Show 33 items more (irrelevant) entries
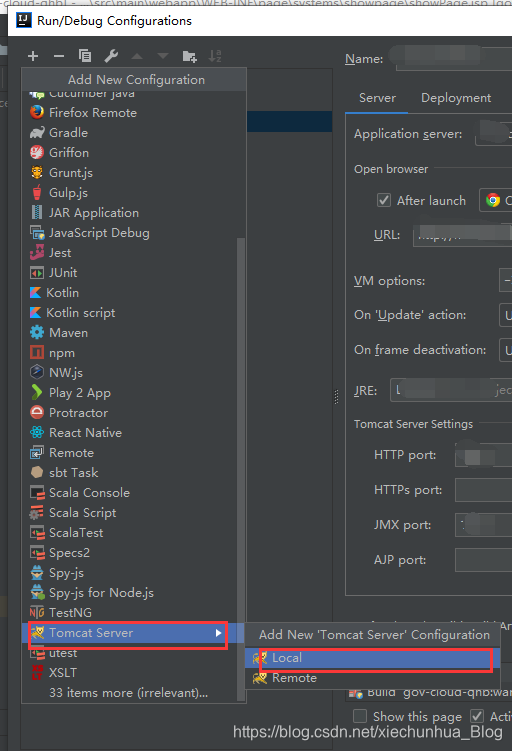Screen dimensions: 512x751 pyautogui.click(x=128, y=693)
